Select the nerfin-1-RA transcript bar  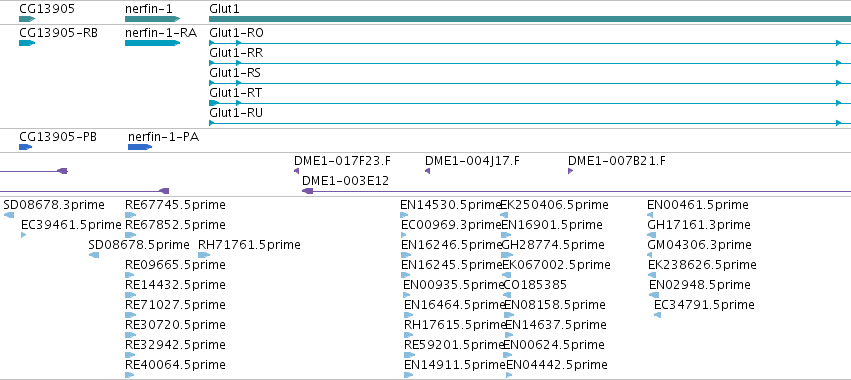[x=153, y=43]
